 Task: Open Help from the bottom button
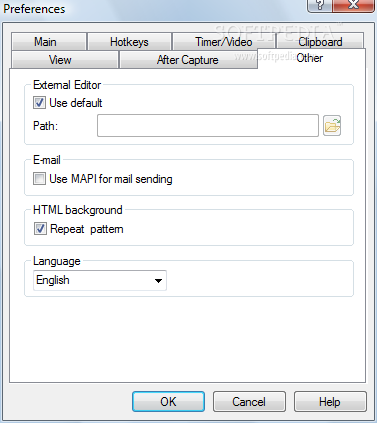pyautogui.click(x=330, y=402)
